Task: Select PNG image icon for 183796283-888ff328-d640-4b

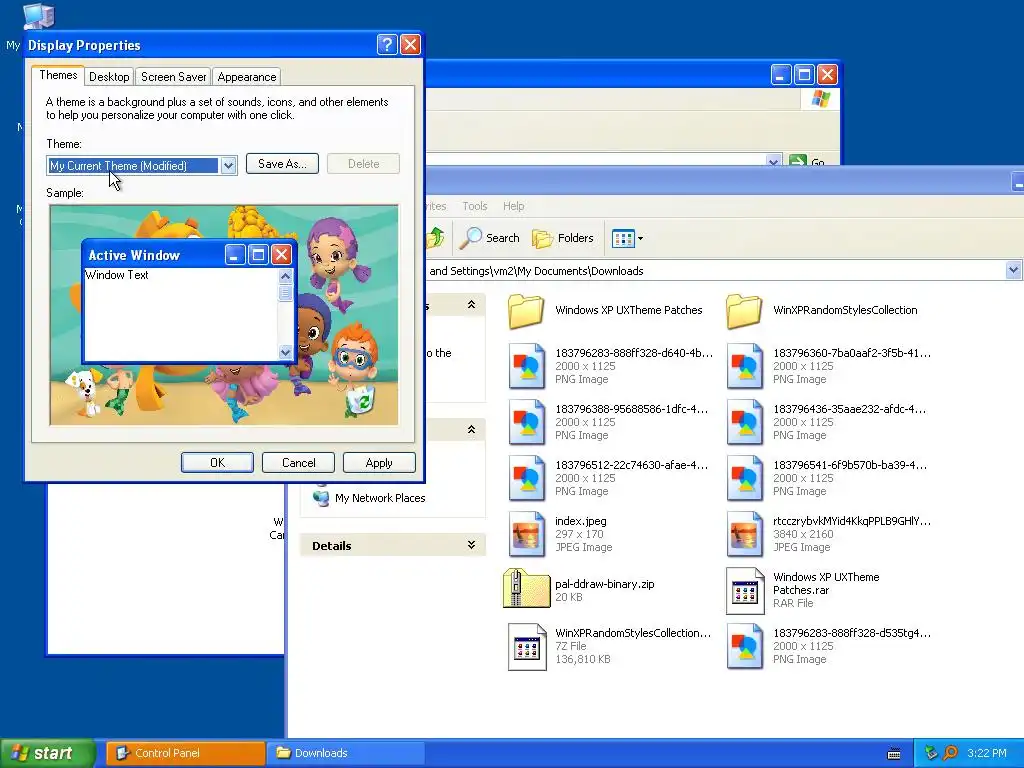Action: click(x=526, y=366)
